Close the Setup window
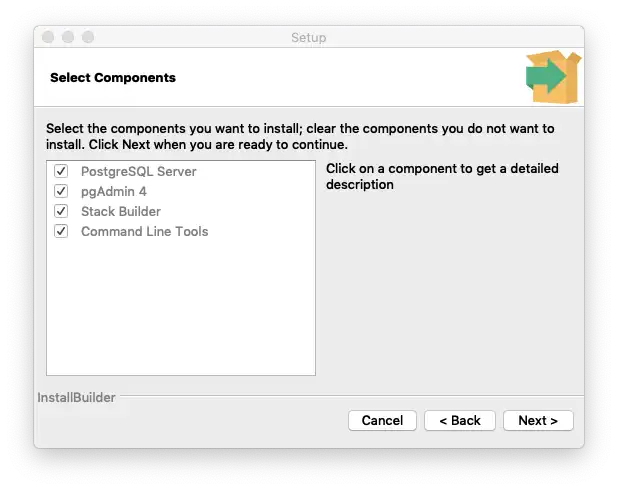Image resolution: width=618 pixels, height=490 pixels. pos(50,38)
